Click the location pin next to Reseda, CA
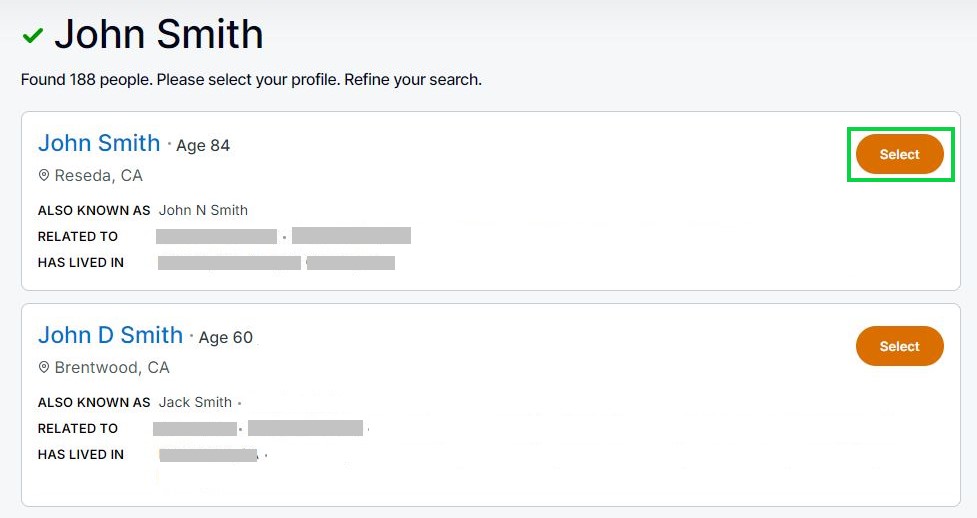This screenshot has height=518, width=977. [44, 176]
